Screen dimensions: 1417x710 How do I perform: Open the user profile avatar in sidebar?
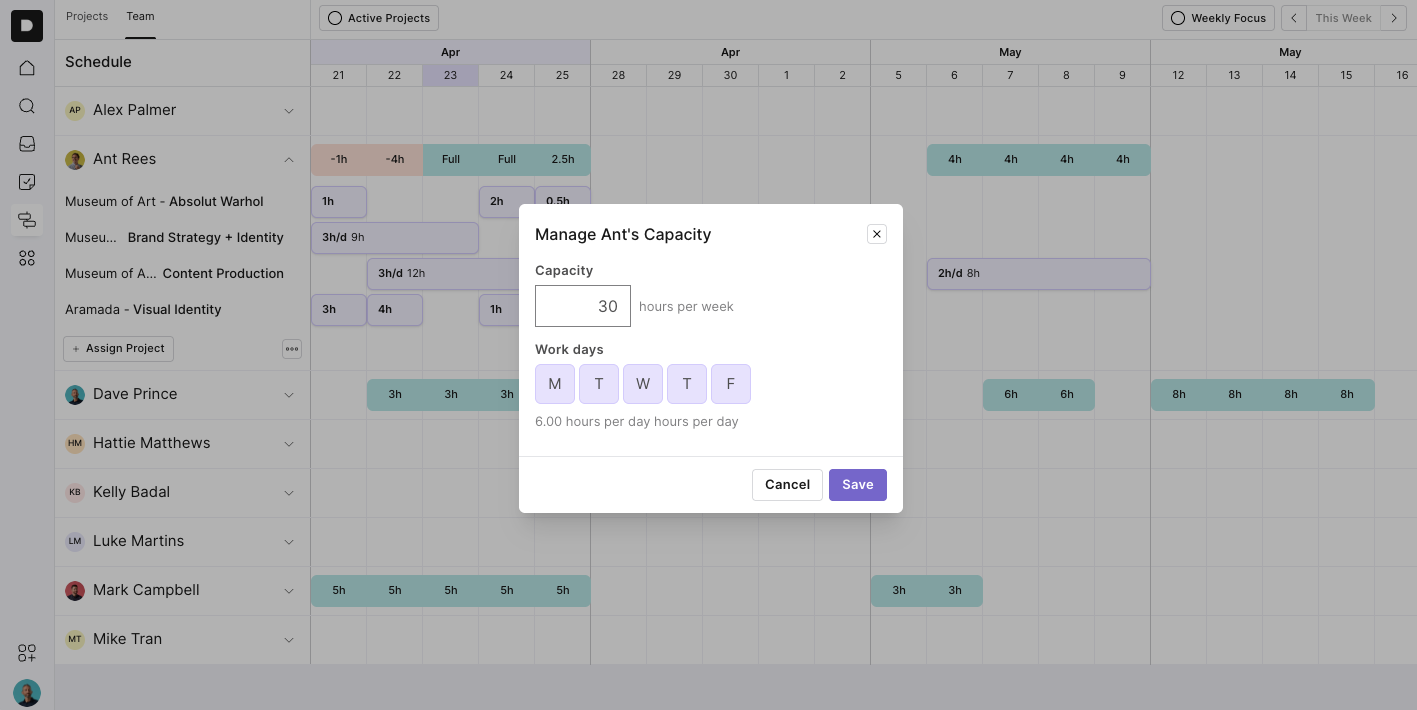[x=27, y=693]
